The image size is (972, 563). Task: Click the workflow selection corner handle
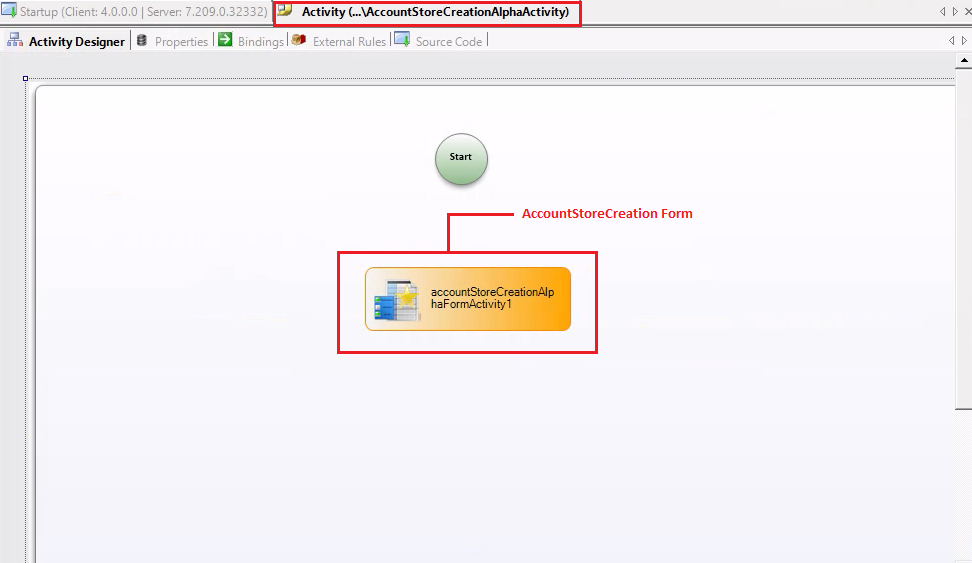pyautogui.click(x=25, y=79)
